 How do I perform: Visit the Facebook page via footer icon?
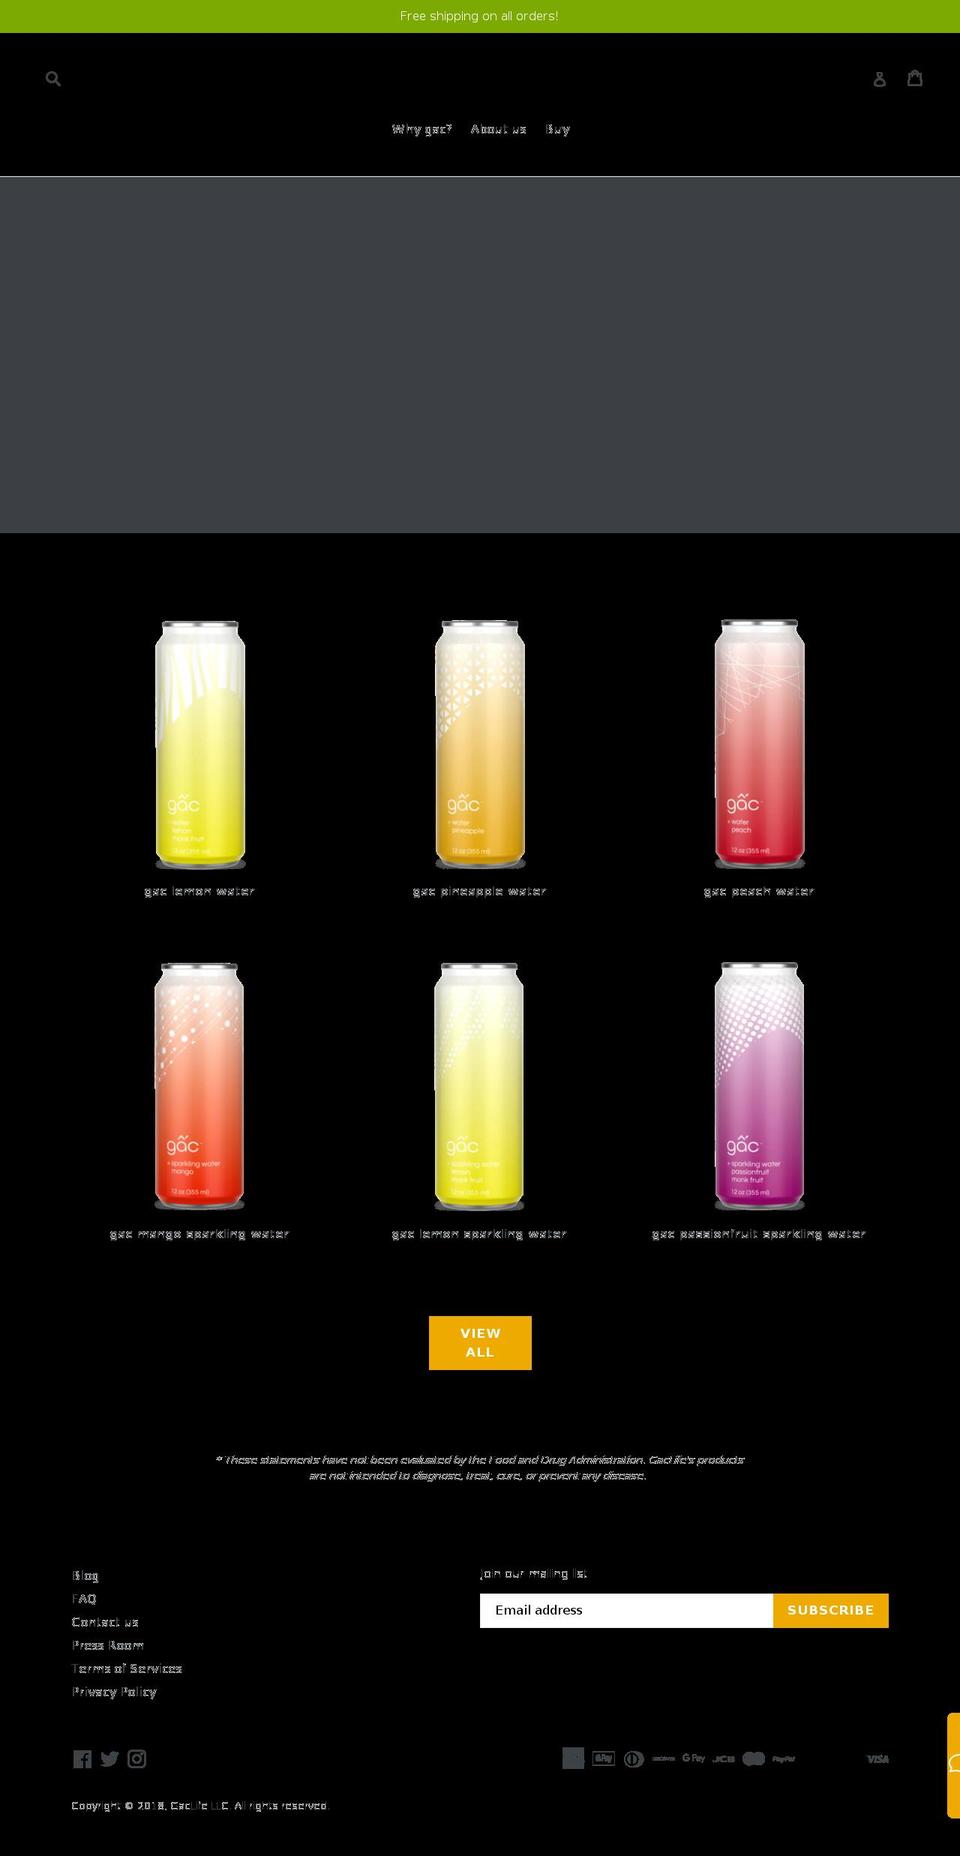[82, 1758]
